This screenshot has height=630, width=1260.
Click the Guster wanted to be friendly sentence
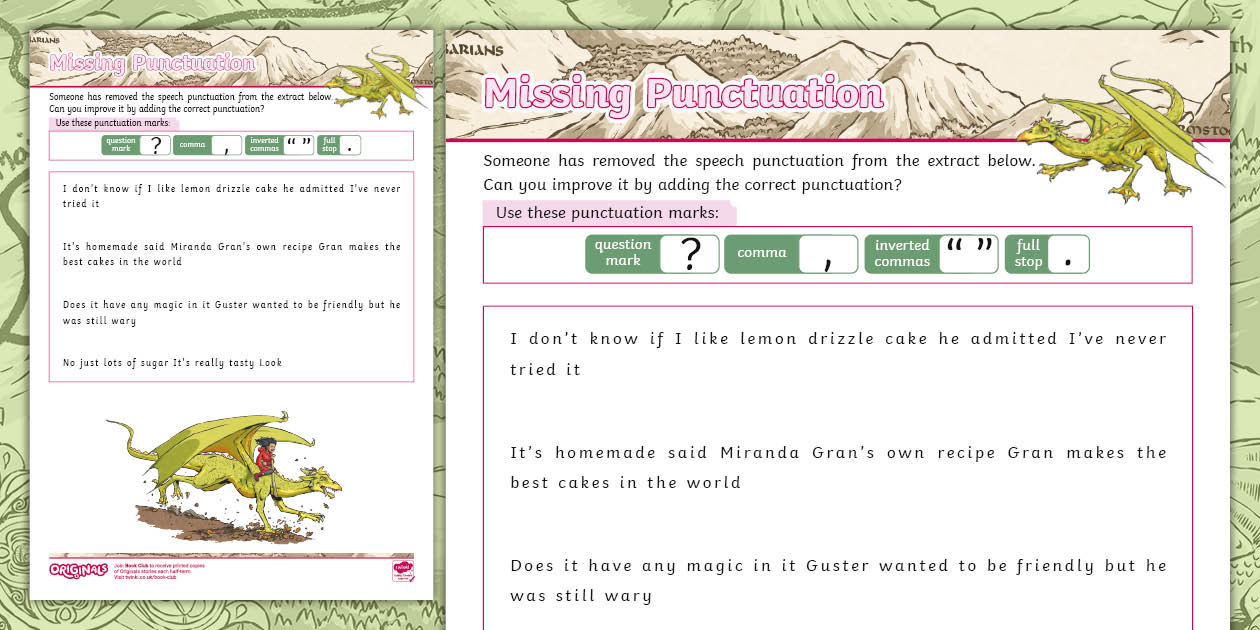pyautogui.click(x=838, y=580)
